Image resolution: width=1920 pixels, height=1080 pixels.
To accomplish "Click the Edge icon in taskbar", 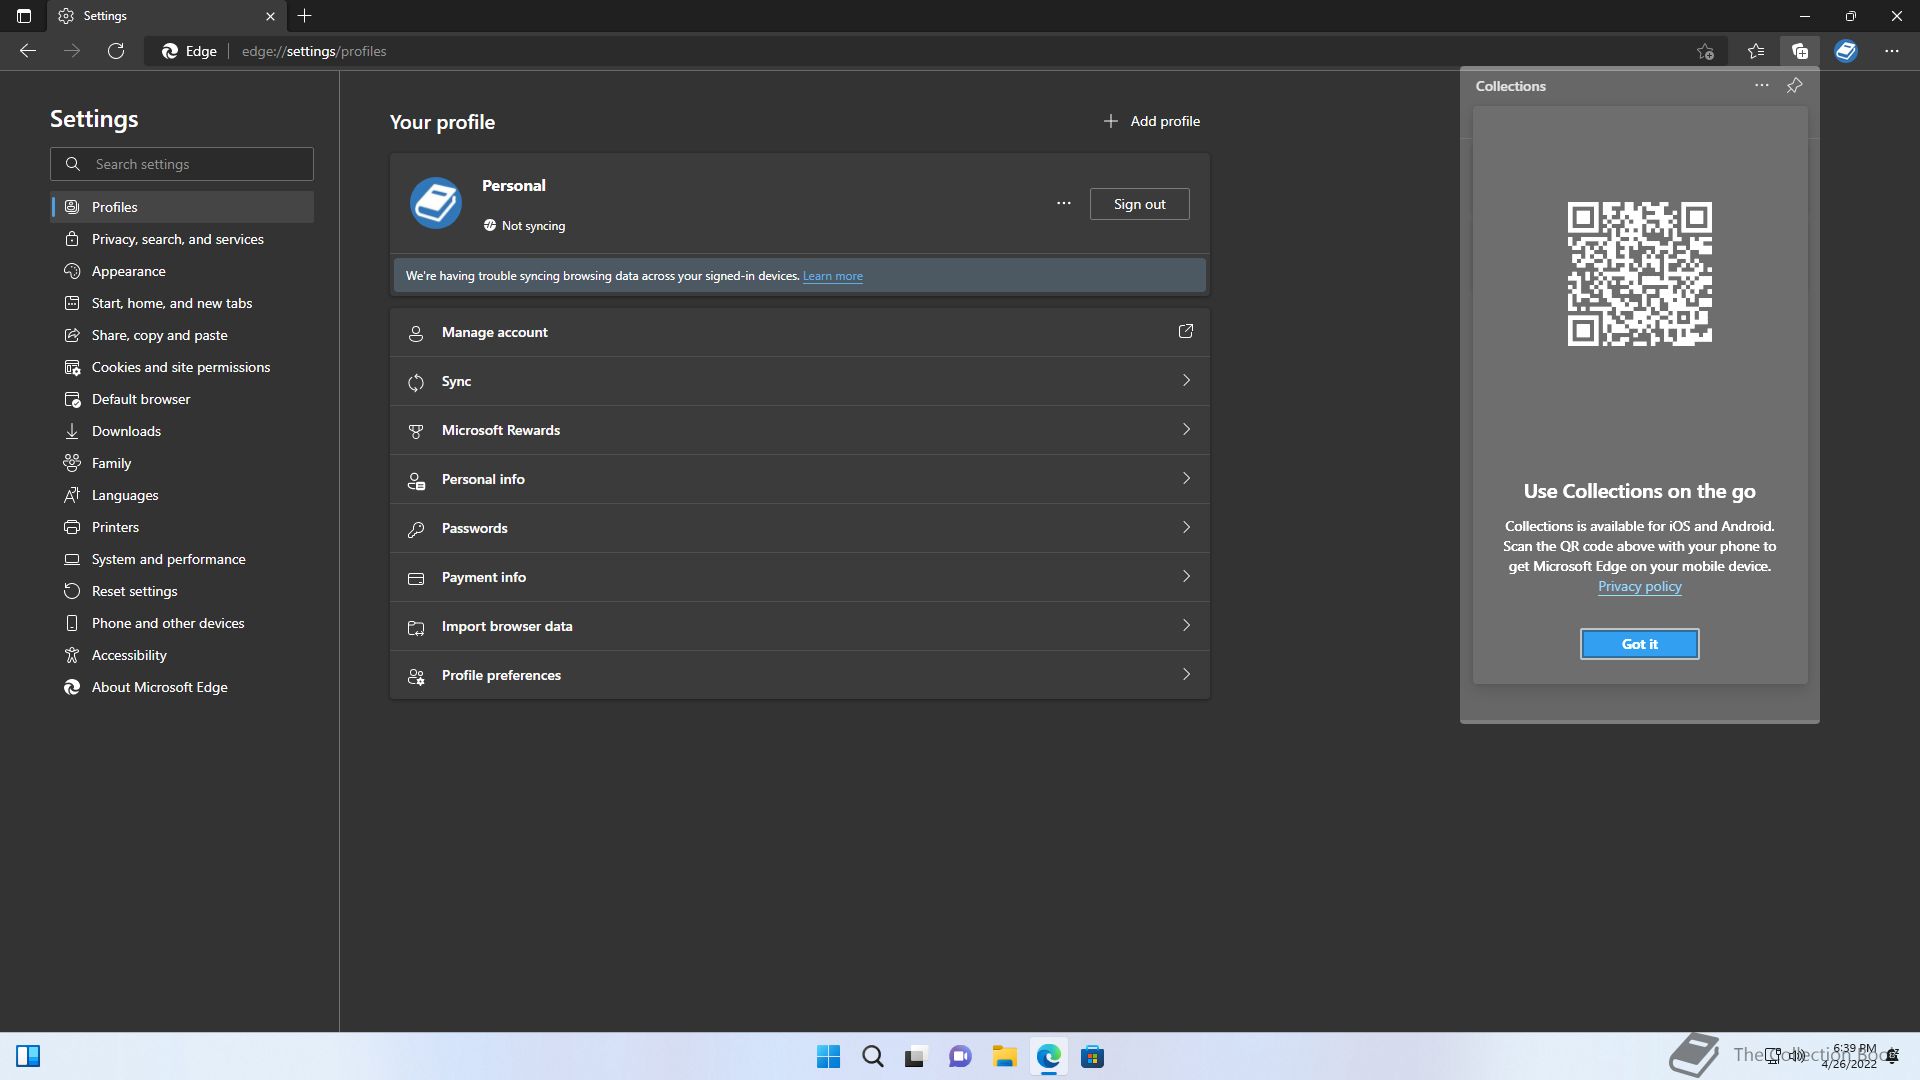I will [1048, 1057].
